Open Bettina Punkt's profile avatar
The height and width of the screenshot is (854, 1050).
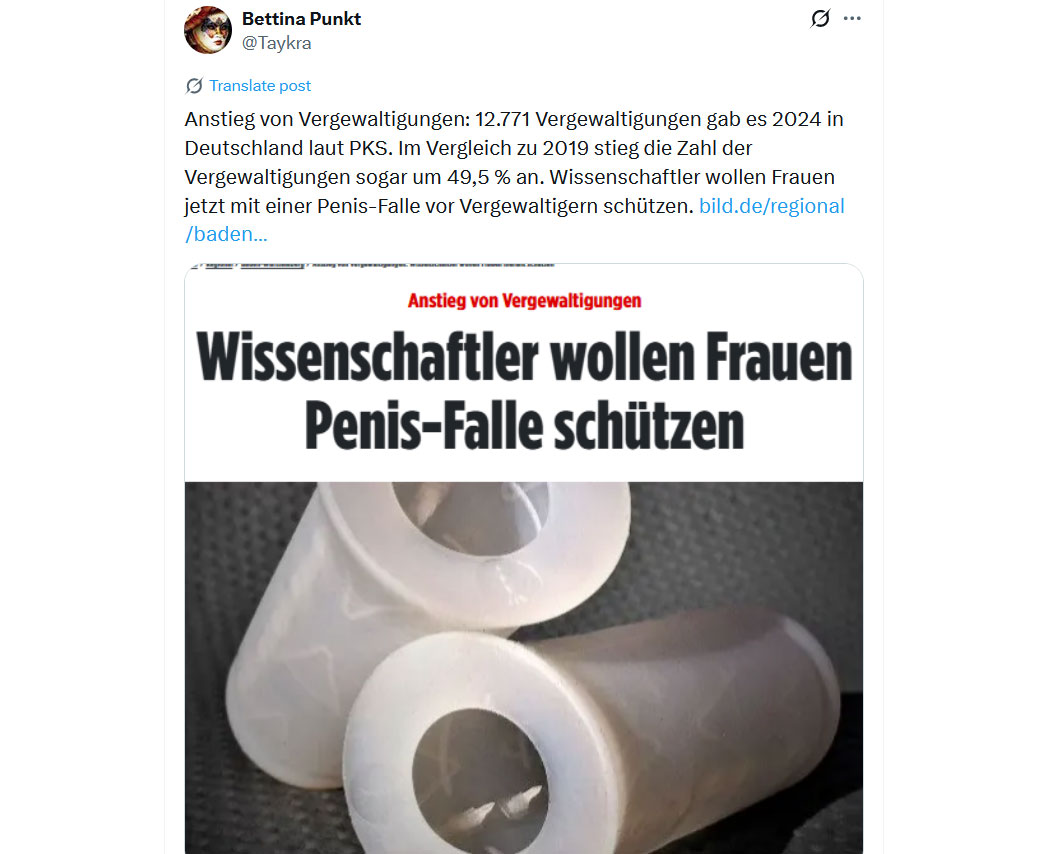point(208,30)
